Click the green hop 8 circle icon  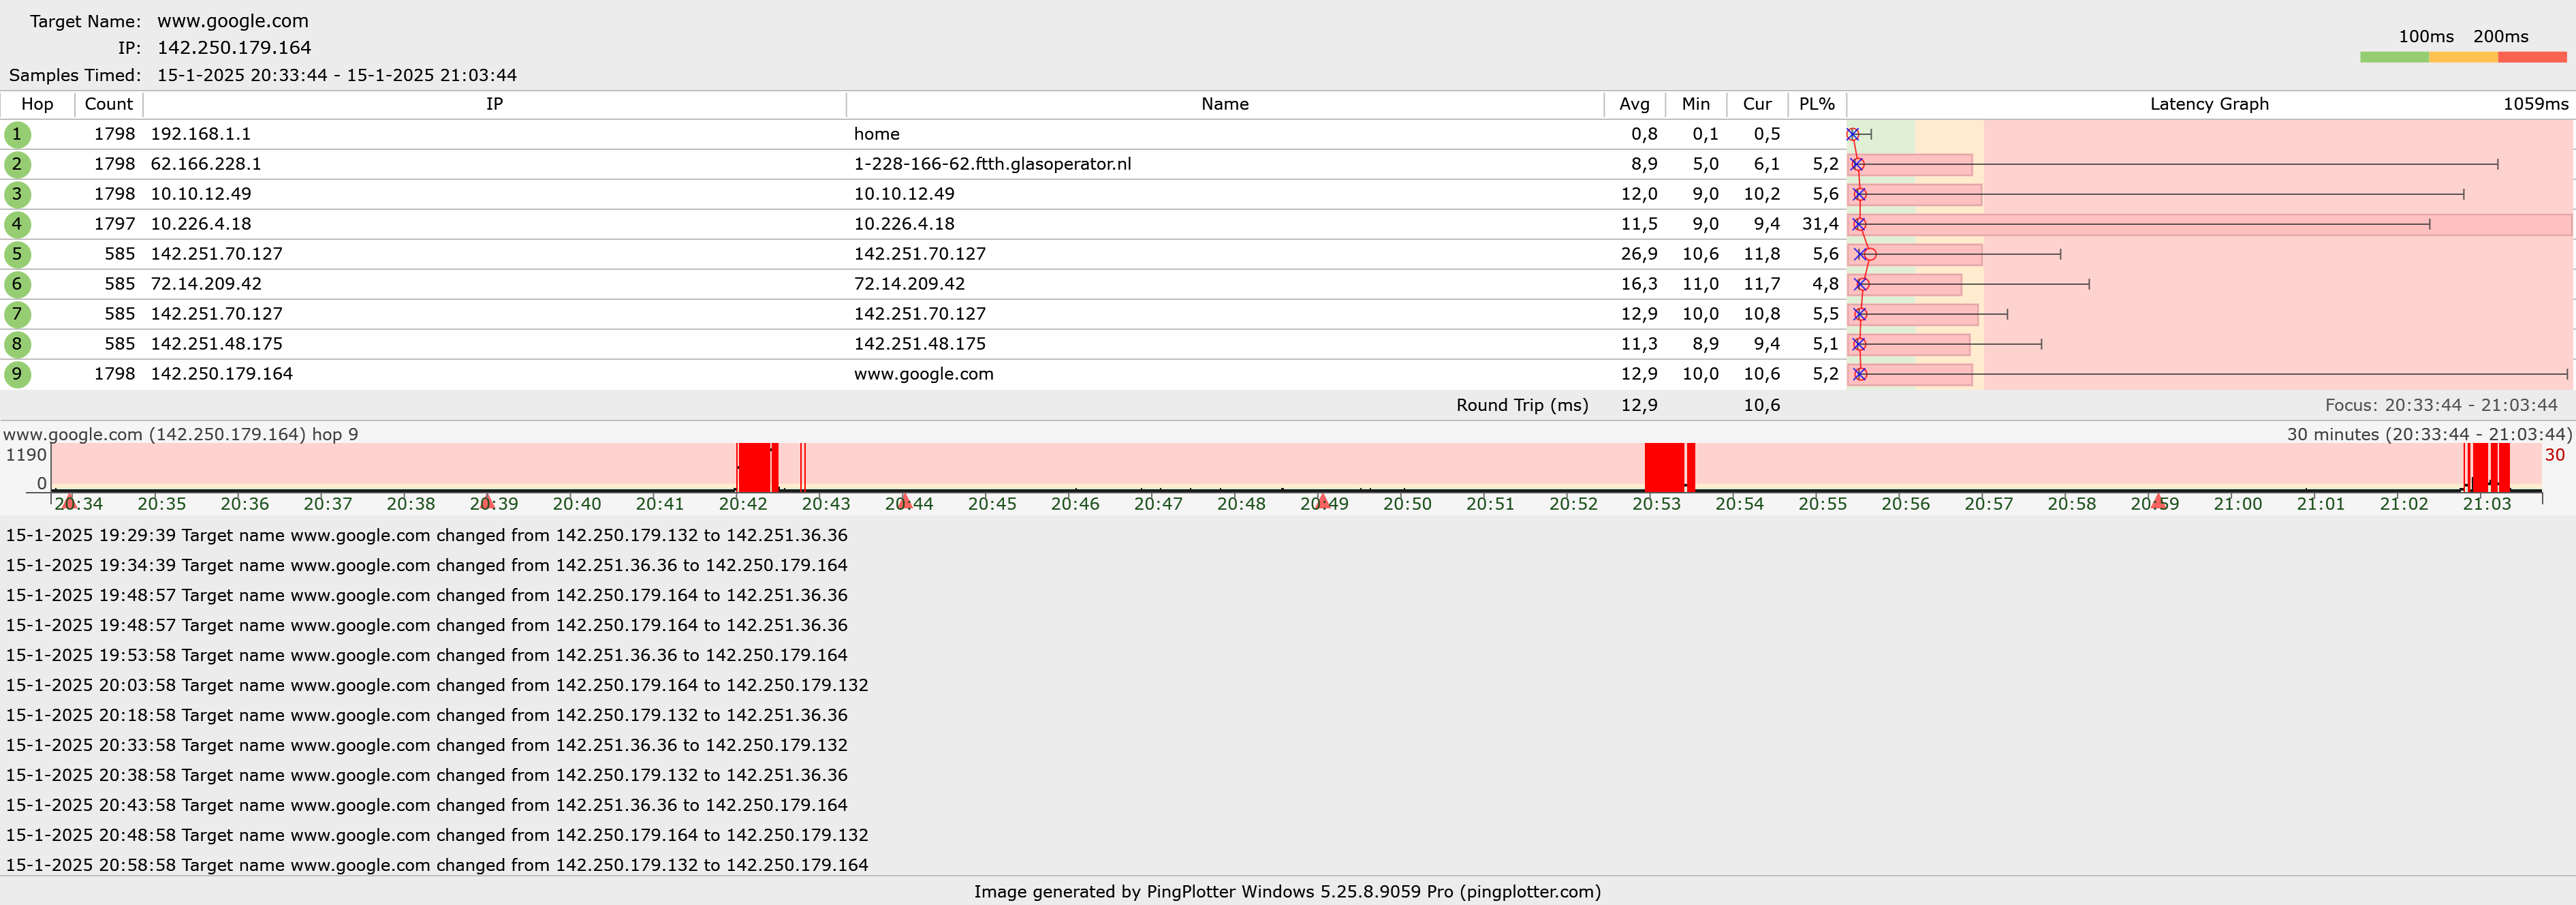point(17,344)
